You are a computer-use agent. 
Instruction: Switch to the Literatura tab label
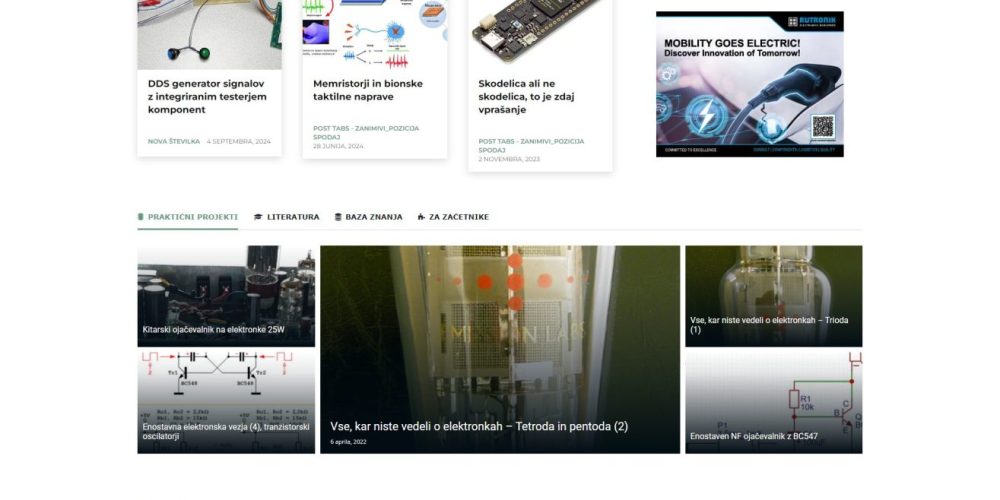(x=293, y=217)
